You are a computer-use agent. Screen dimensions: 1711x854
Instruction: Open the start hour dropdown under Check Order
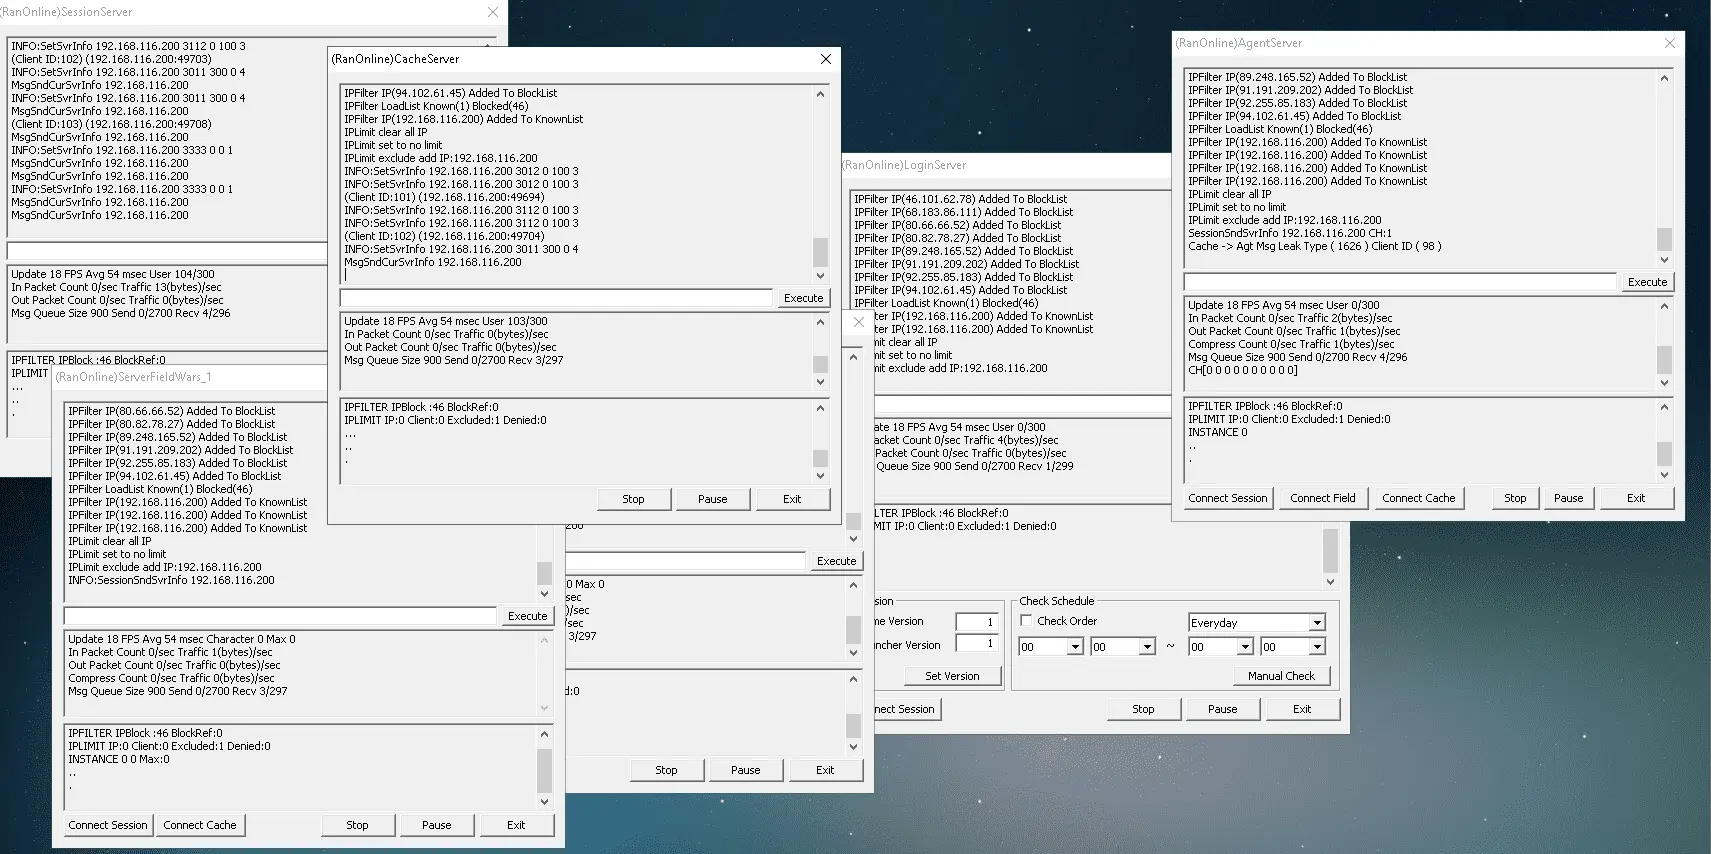click(x=1075, y=647)
